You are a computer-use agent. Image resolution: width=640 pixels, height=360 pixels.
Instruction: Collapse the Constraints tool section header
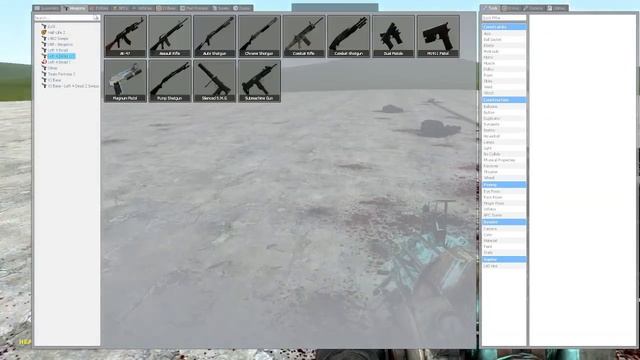[x=504, y=27]
